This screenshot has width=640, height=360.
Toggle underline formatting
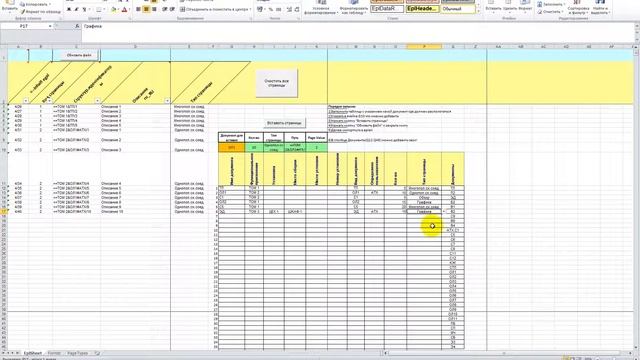(84, 9)
